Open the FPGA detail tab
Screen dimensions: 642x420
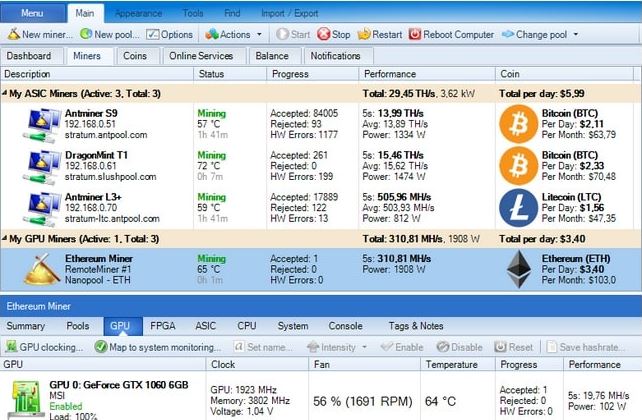point(163,326)
